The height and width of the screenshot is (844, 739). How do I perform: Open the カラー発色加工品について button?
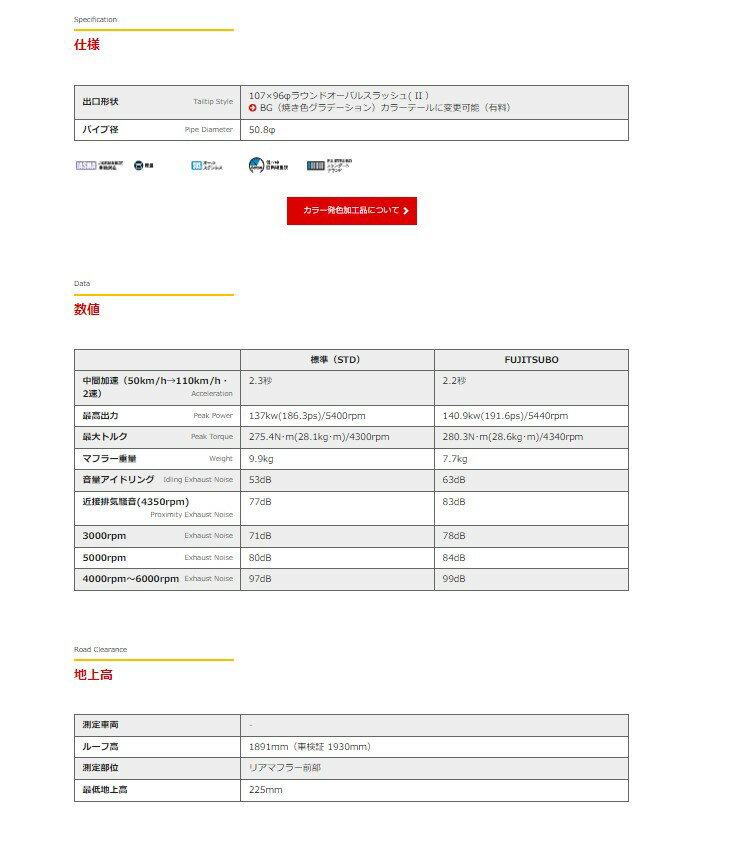351,211
